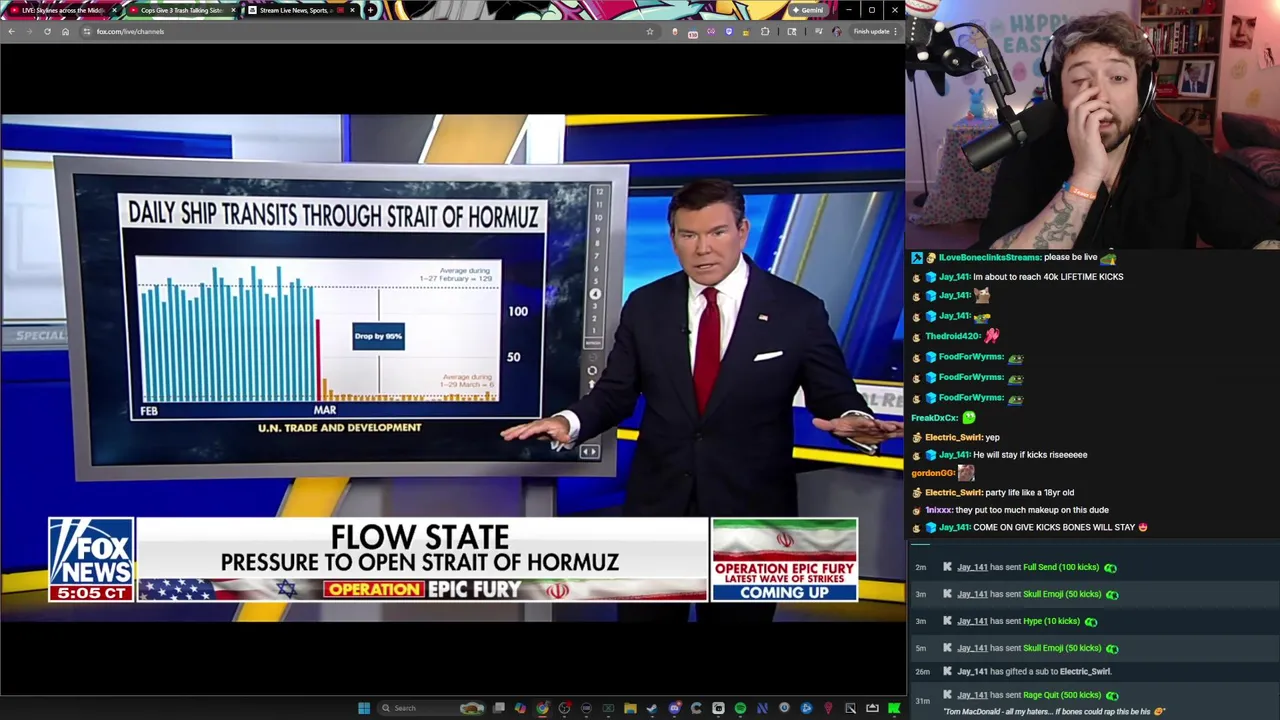Open Discord from the taskbar
The image size is (1280, 720).
pyautogui.click(x=674, y=708)
